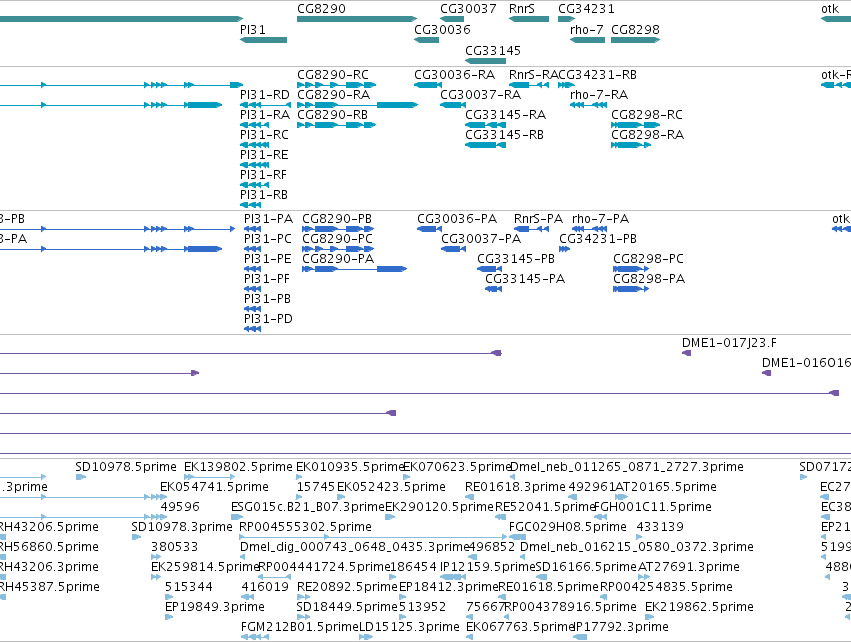Viewport: 851px width, 642px height.
Task: Select the PI31-PC protein label
Action: (268, 239)
